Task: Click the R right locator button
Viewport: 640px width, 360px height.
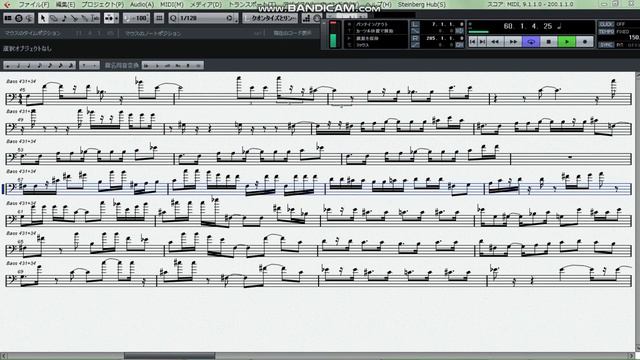Action: coord(415,38)
